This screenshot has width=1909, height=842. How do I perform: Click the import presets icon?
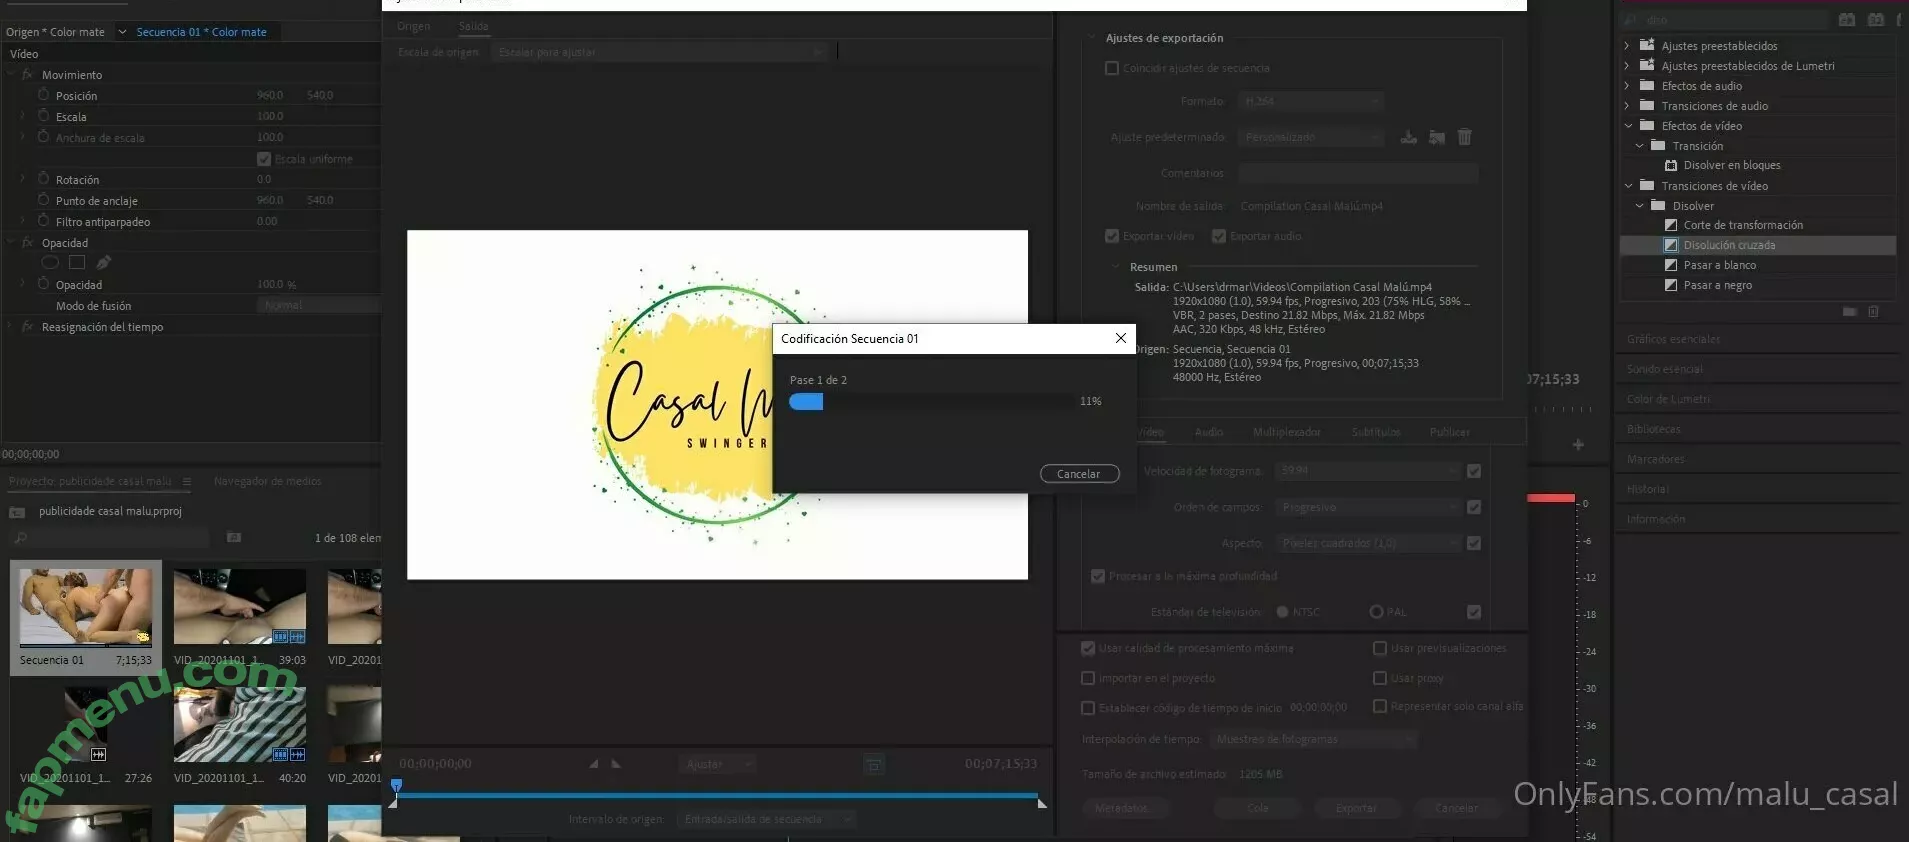(x=1437, y=137)
